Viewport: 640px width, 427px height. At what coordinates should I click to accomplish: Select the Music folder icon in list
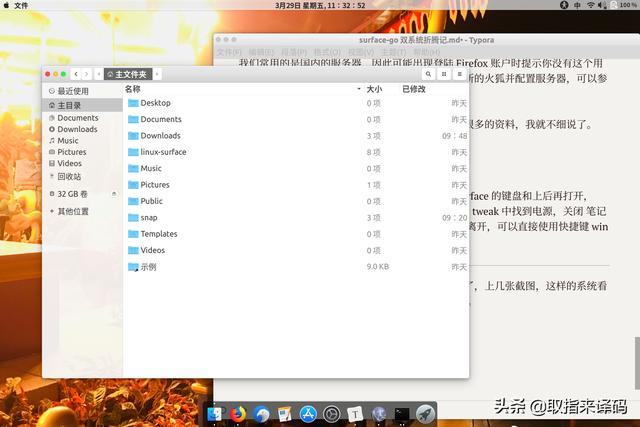(x=133, y=168)
